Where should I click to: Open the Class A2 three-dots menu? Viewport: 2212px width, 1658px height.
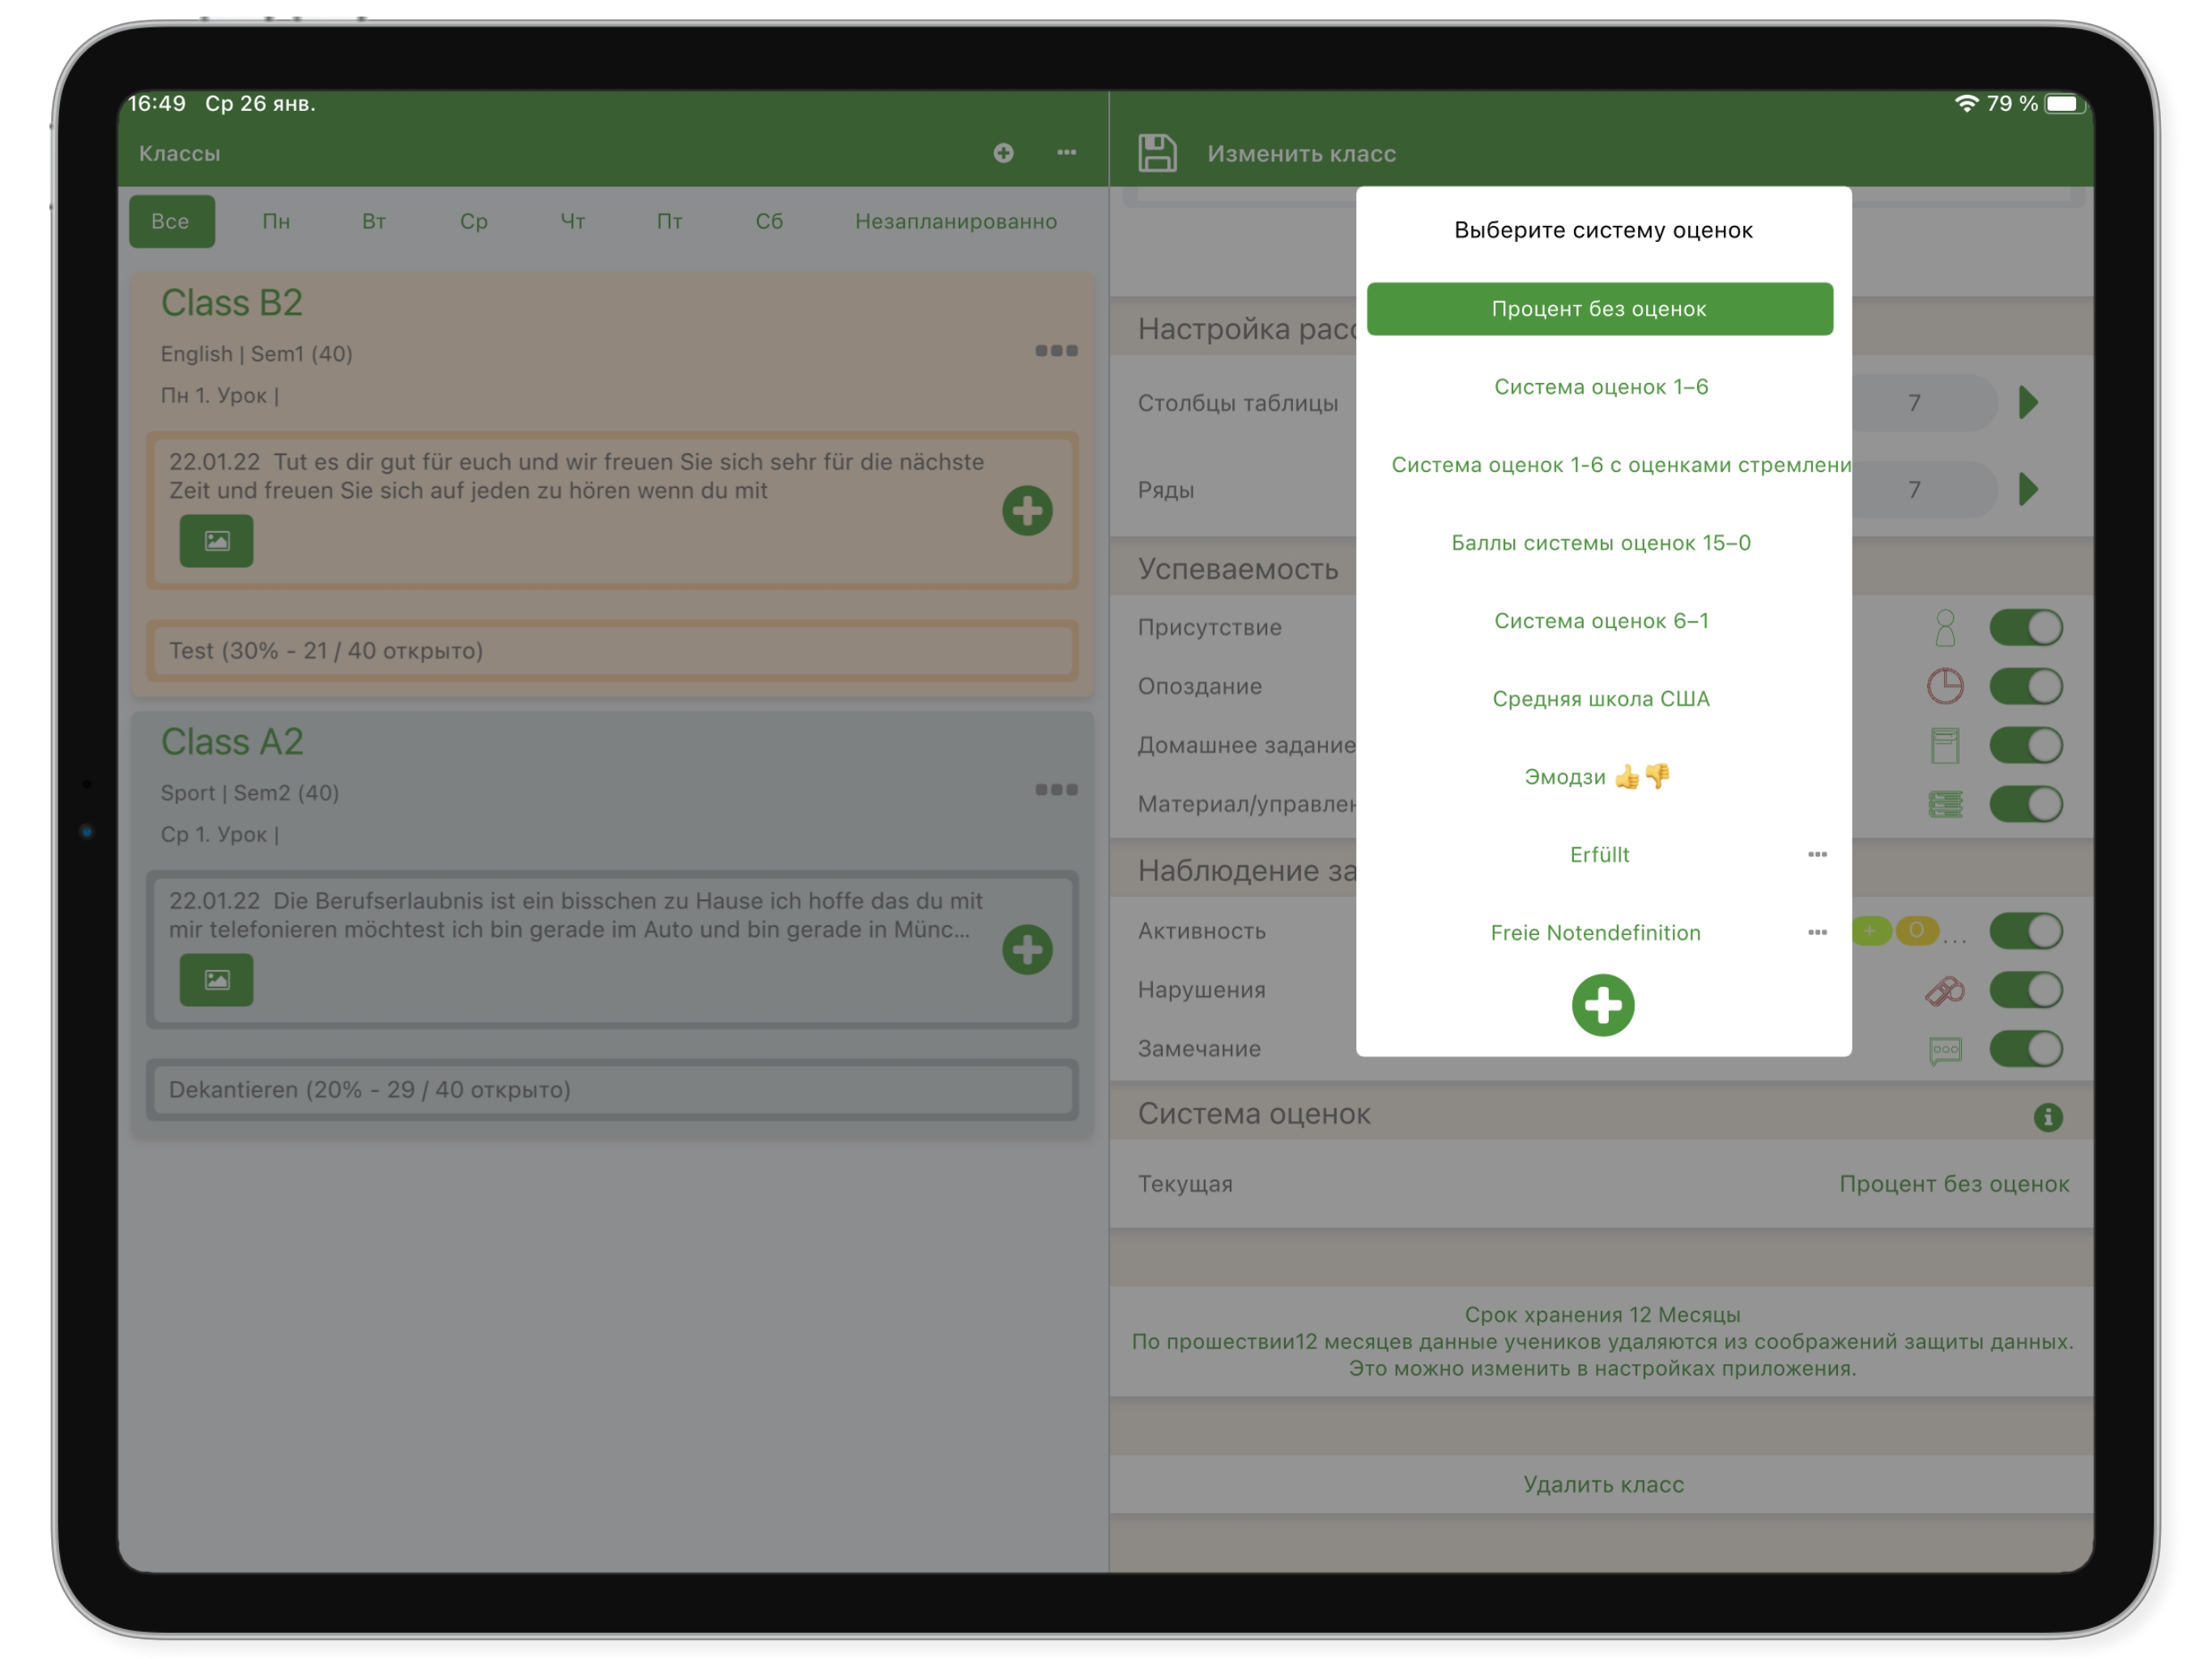pos(1055,790)
